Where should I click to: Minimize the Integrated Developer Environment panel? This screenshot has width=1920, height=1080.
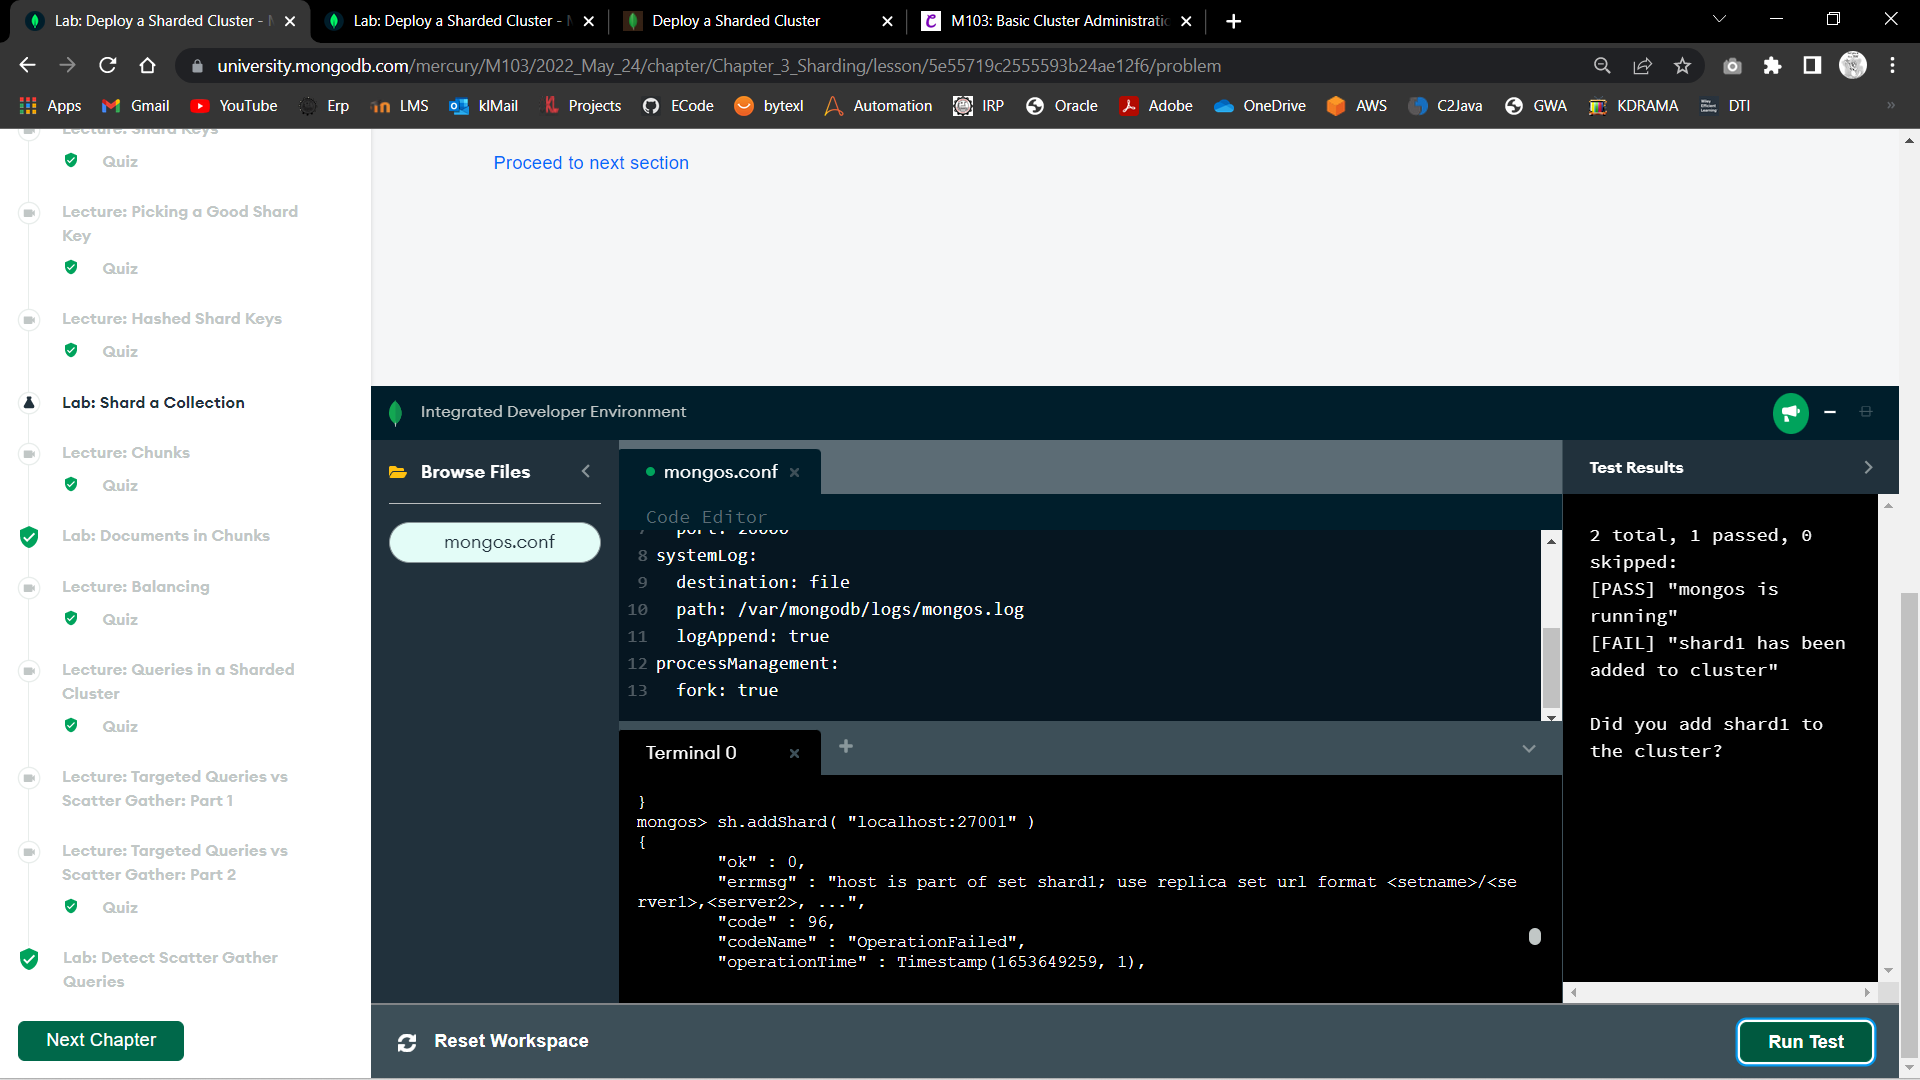[x=1830, y=412]
